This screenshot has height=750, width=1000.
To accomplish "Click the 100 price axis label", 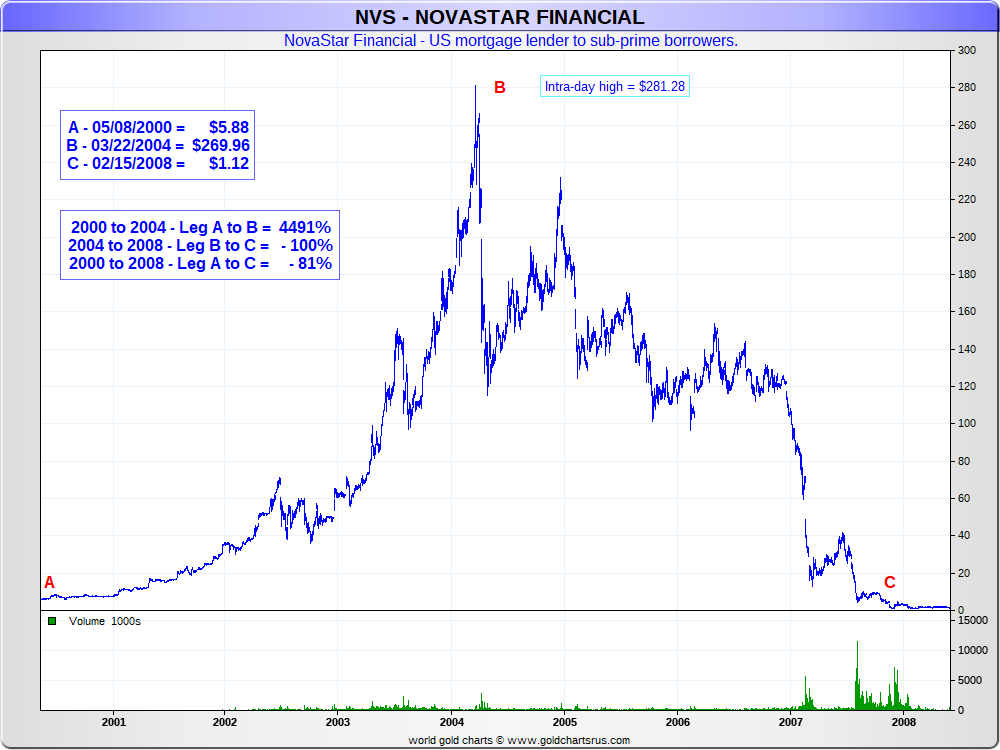I will 967,423.
